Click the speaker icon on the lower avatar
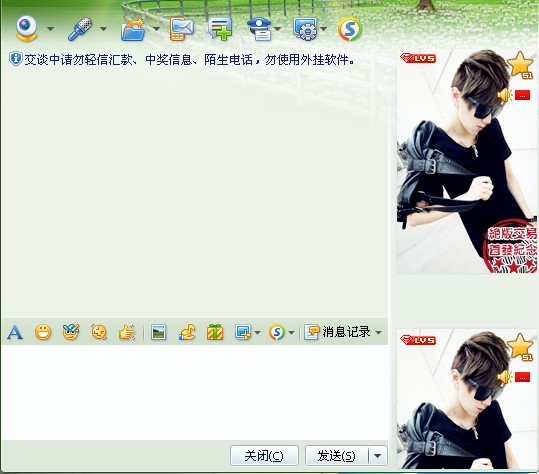Image resolution: width=539 pixels, height=474 pixels. pos(505,377)
